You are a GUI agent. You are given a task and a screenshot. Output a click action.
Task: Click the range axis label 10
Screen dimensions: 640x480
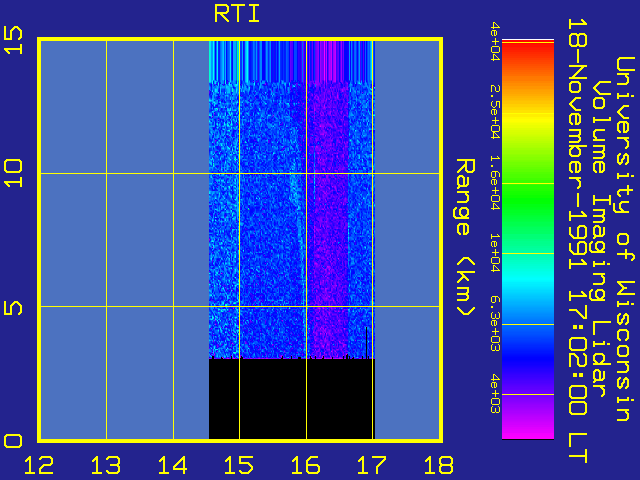tap(13, 173)
